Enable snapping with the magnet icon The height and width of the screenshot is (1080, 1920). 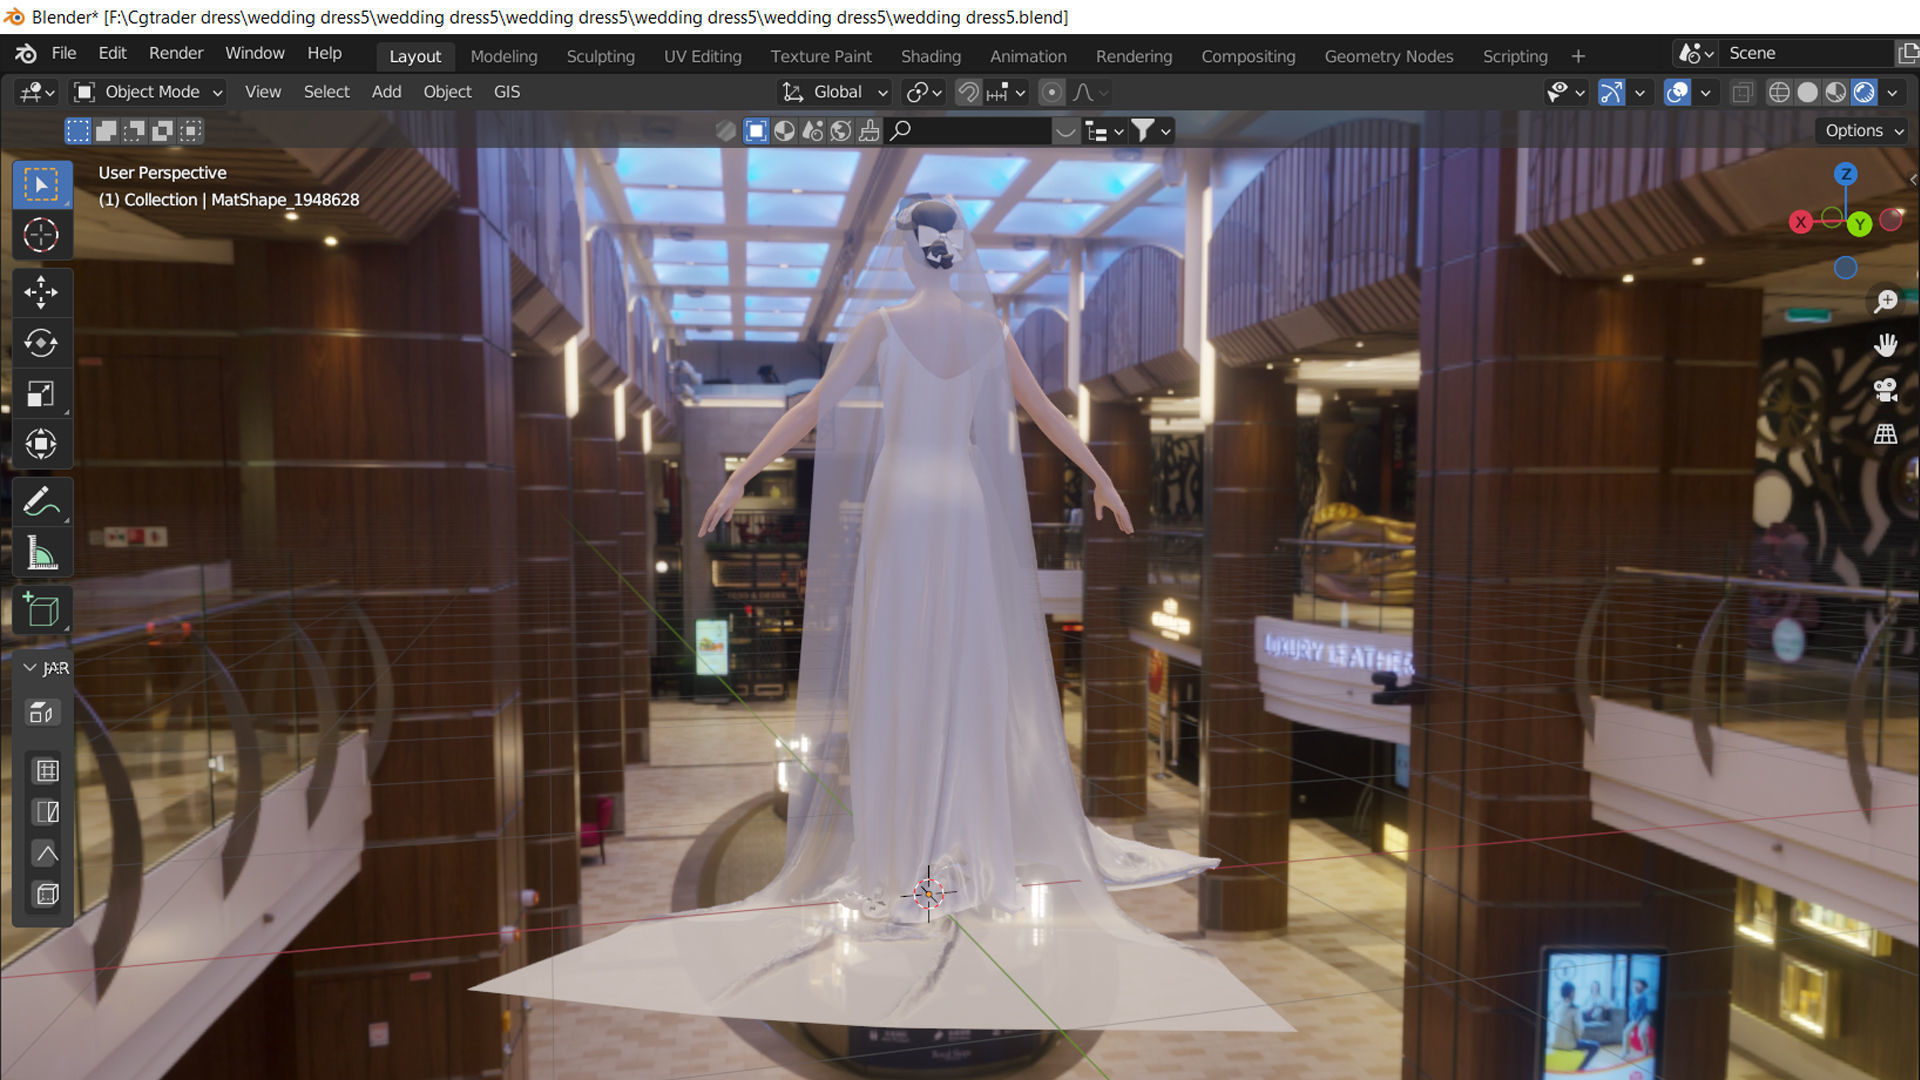(967, 92)
